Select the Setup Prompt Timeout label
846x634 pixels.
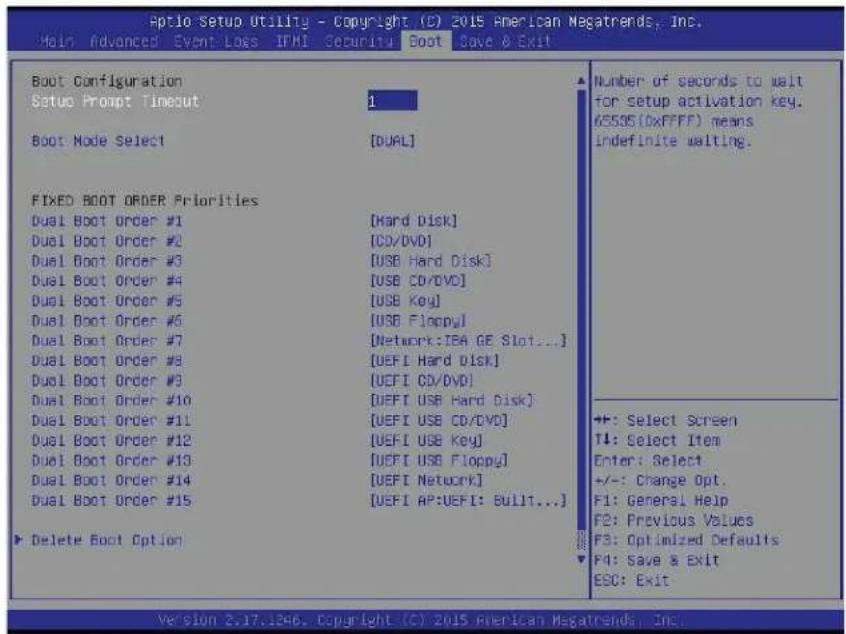pyautogui.click(x=115, y=101)
